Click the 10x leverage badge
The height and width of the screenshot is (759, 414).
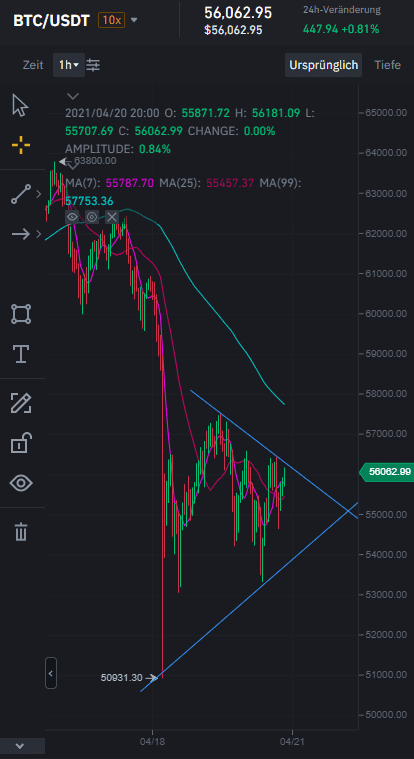click(111, 20)
